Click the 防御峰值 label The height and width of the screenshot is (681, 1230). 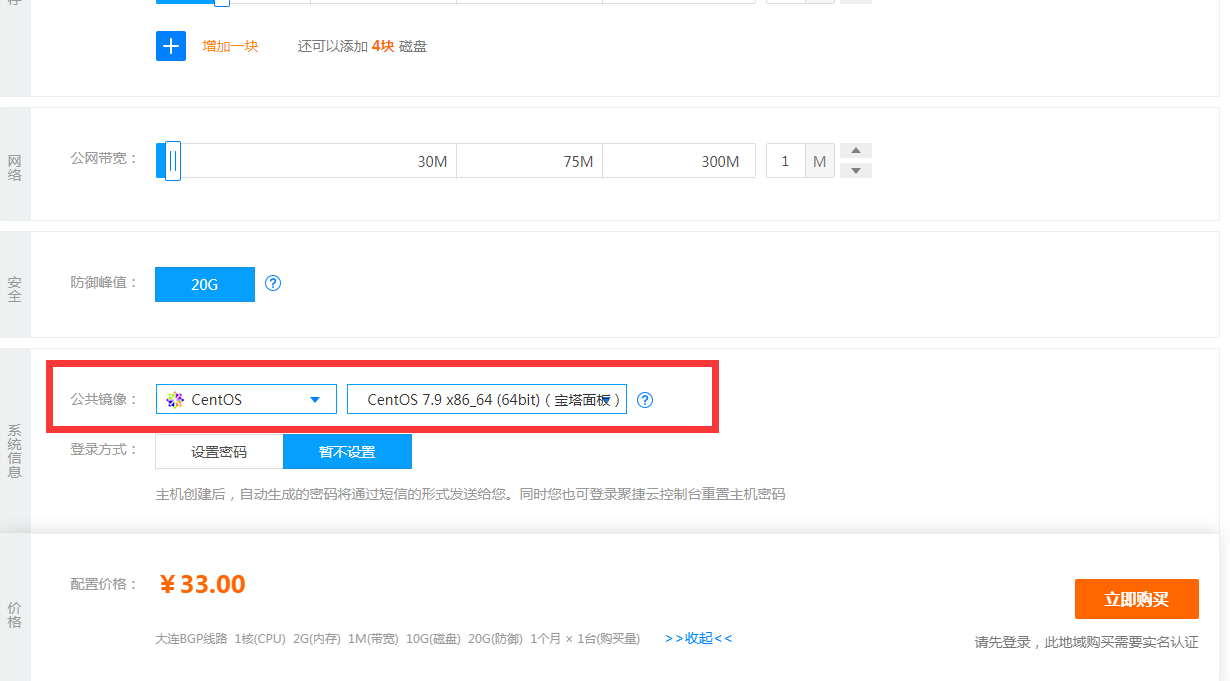click(104, 282)
